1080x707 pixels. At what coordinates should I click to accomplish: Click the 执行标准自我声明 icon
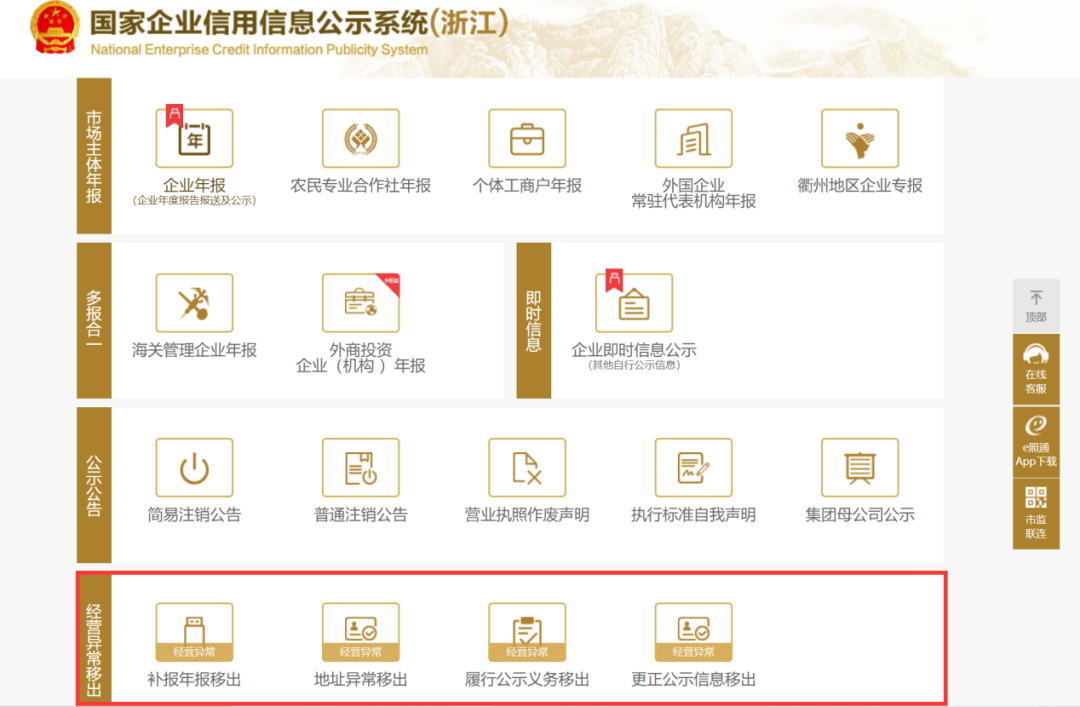point(693,468)
